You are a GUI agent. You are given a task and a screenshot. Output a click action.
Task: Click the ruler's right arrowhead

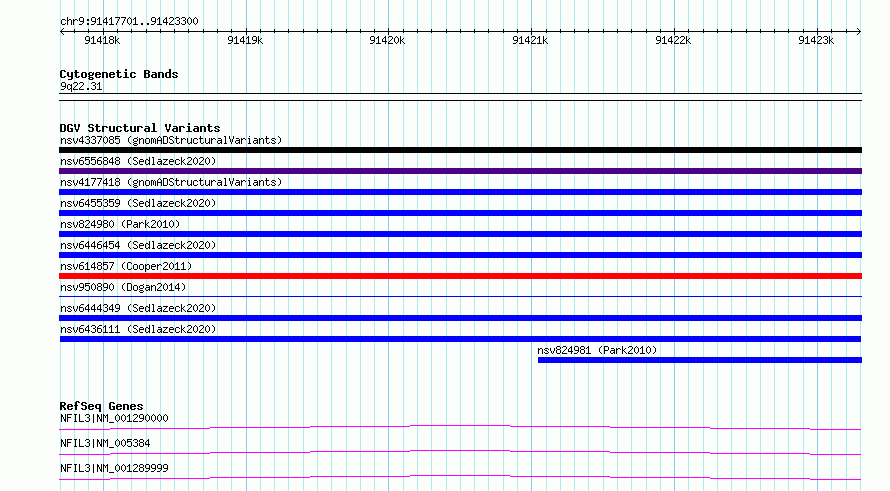(x=859, y=32)
